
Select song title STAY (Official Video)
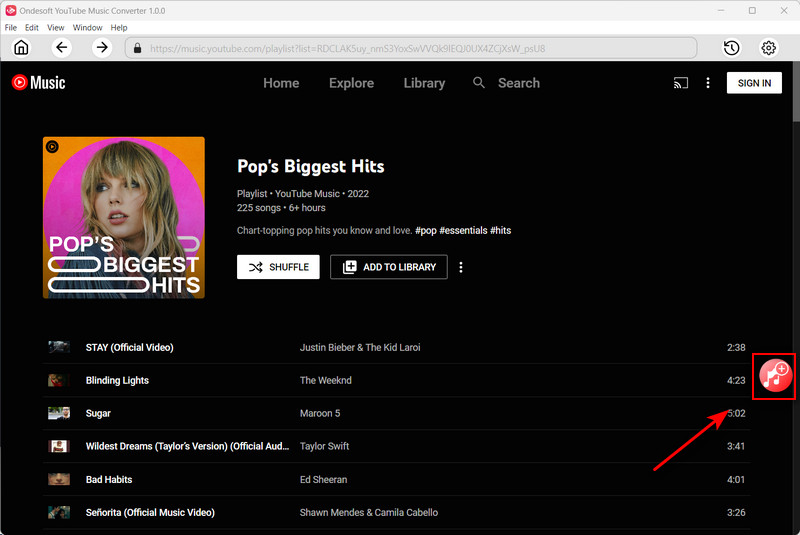click(130, 347)
